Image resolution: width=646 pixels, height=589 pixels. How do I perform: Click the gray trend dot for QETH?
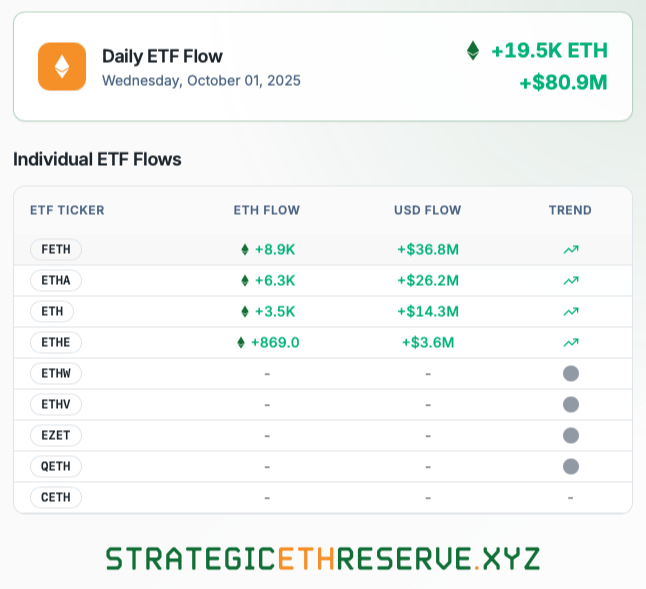tap(571, 466)
